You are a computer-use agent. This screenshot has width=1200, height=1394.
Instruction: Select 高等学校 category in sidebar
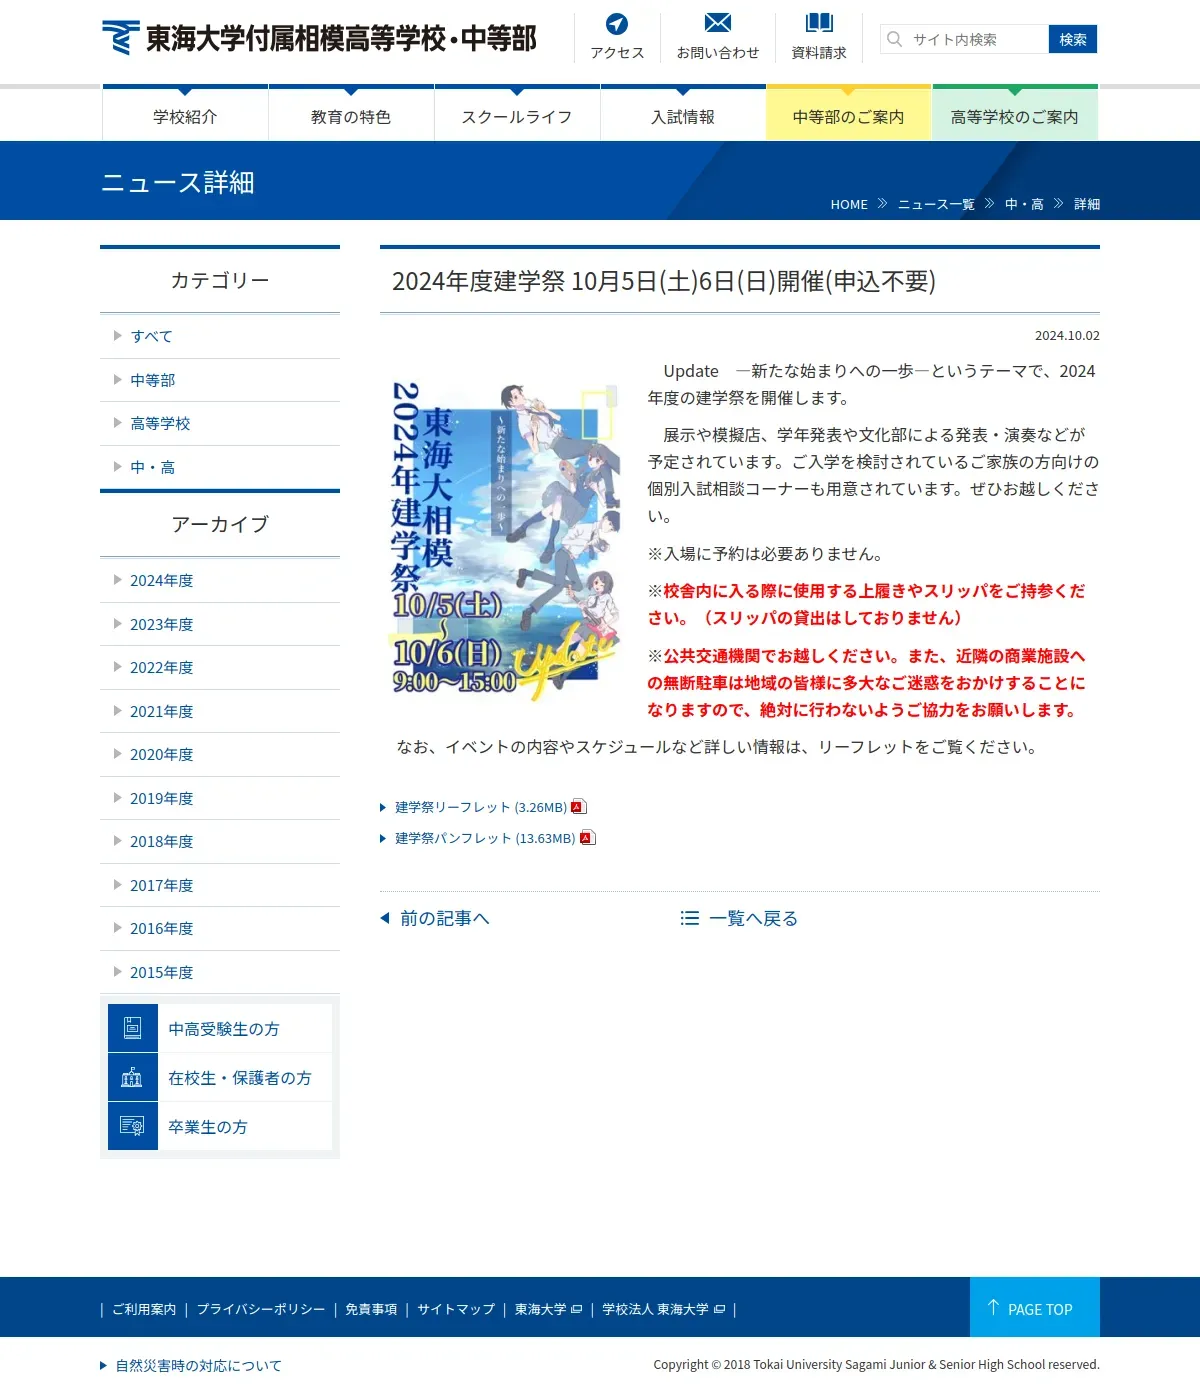coord(220,423)
